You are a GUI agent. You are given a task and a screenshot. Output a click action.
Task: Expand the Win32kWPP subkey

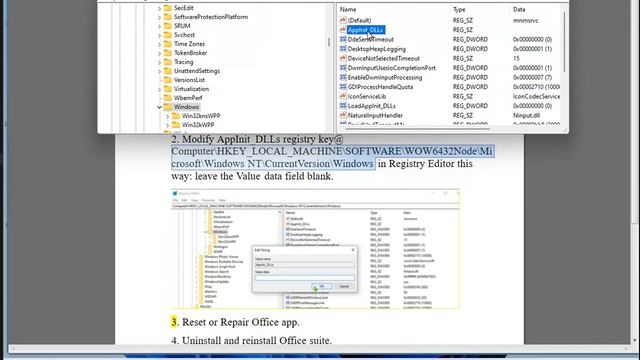click(x=168, y=125)
